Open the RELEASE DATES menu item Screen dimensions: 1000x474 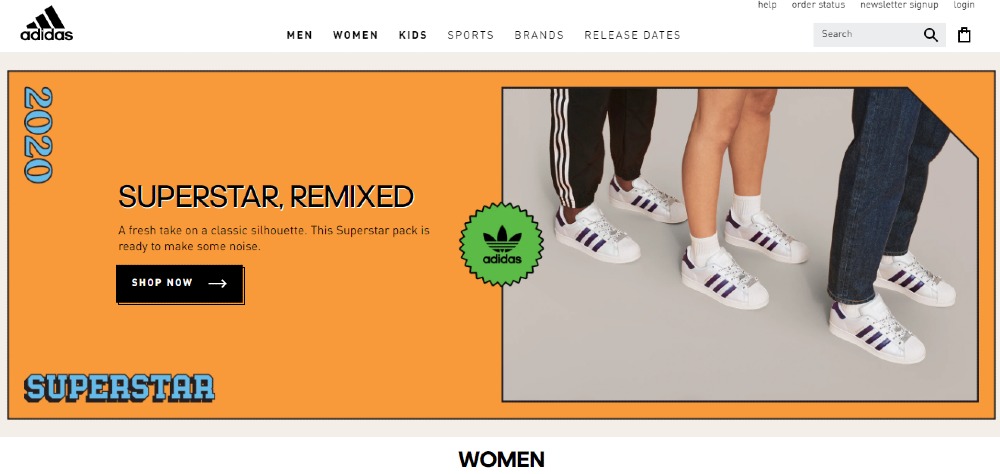pos(632,35)
